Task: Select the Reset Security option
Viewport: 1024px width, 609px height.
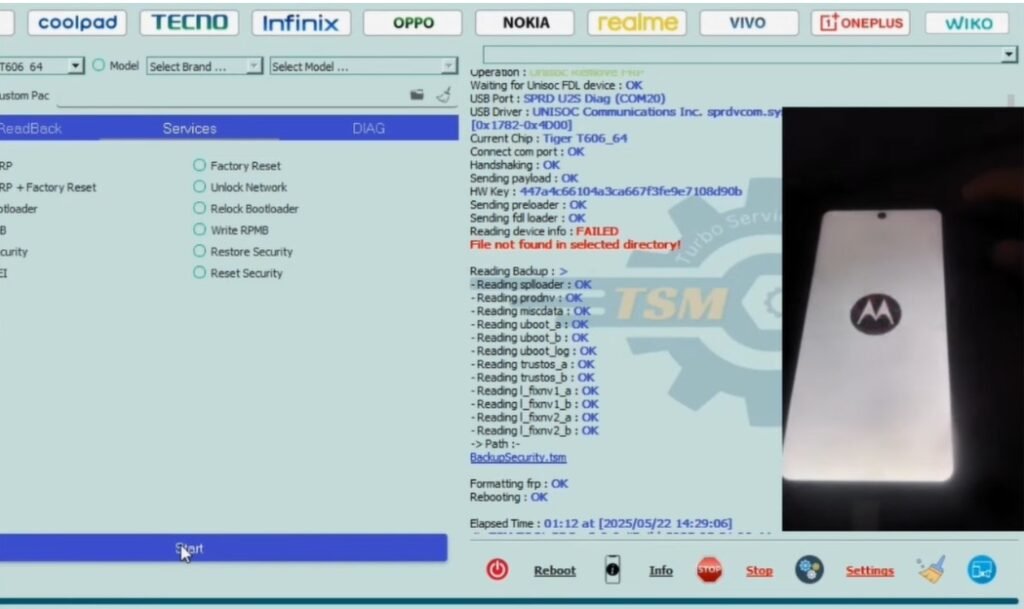Action: 199,273
